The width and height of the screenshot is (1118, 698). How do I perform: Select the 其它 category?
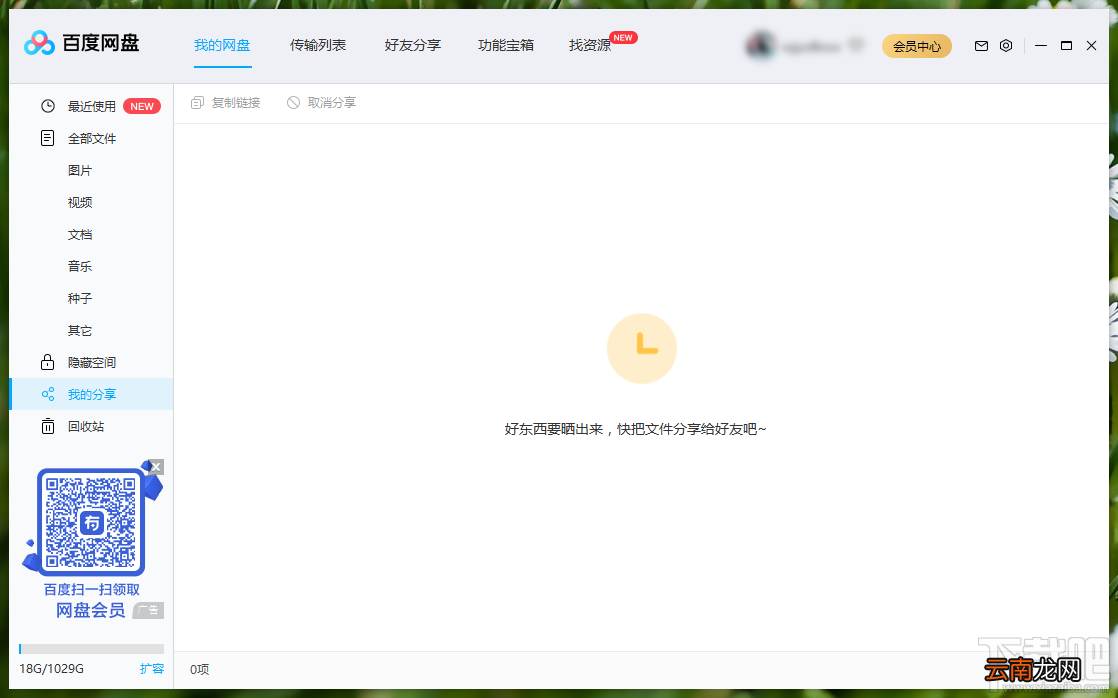tap(80, 331)
